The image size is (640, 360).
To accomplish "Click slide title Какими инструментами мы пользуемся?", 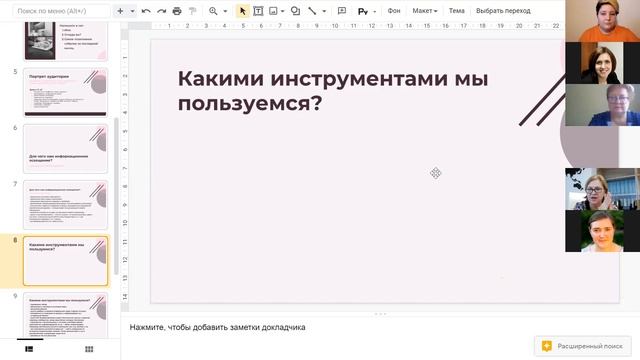I will [x=333, y=91].
